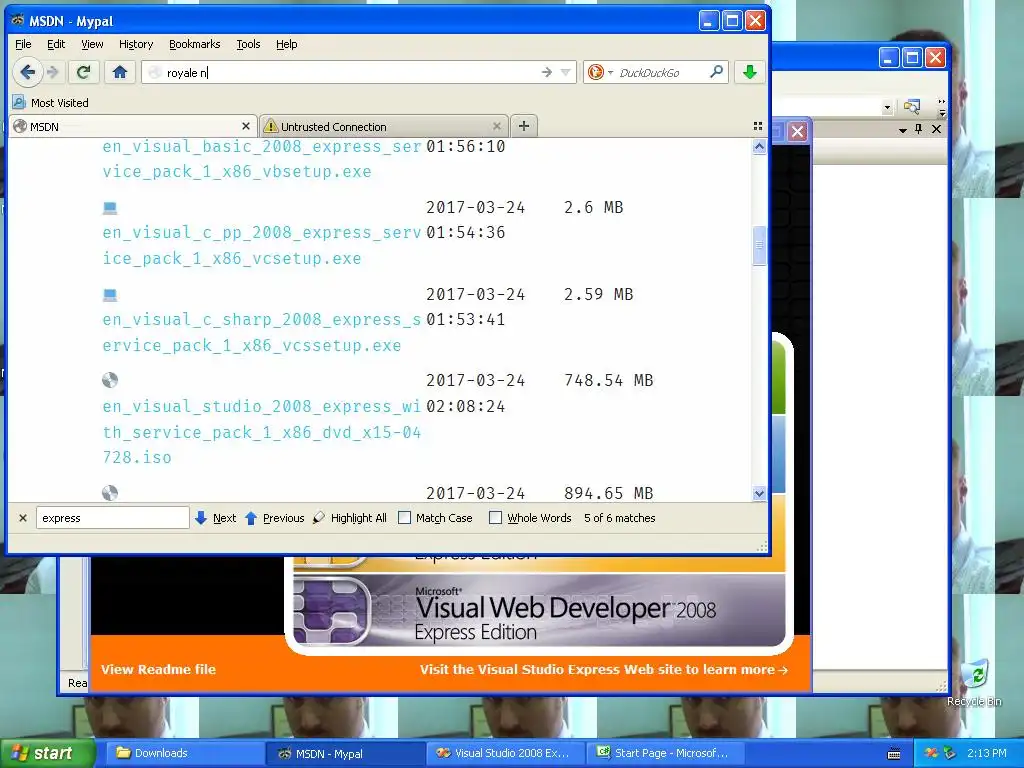Open the address bar history dropdown
The width and height of the screenshot is (1024, 768).
566,72
